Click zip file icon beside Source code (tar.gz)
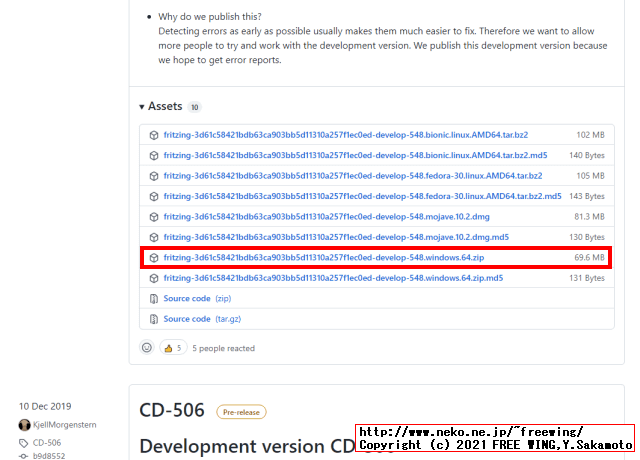Screen dimensions: 640x460 point(154,319)
